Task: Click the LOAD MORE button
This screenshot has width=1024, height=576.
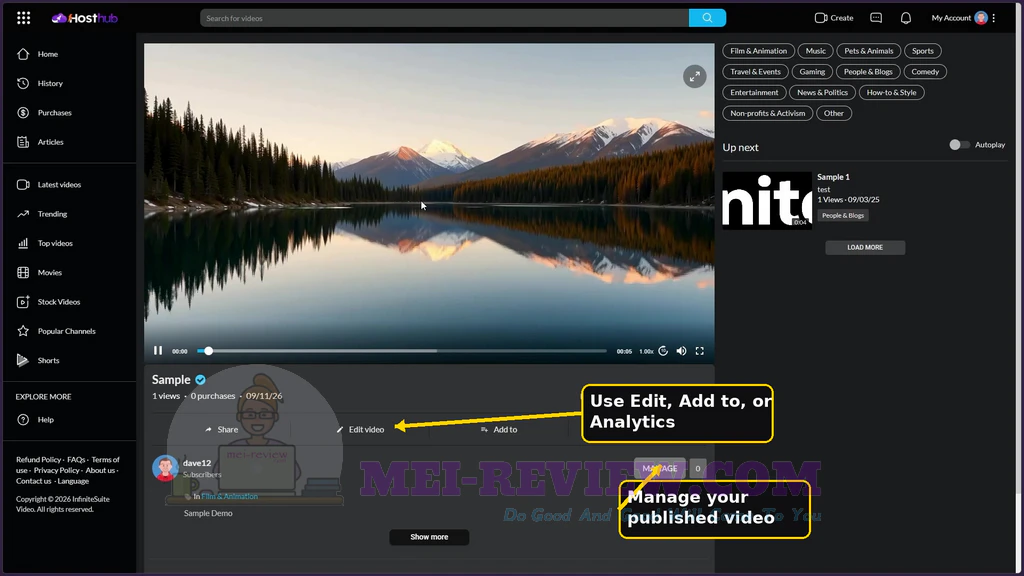Action: pyautogui.click(x=865, y=248)
